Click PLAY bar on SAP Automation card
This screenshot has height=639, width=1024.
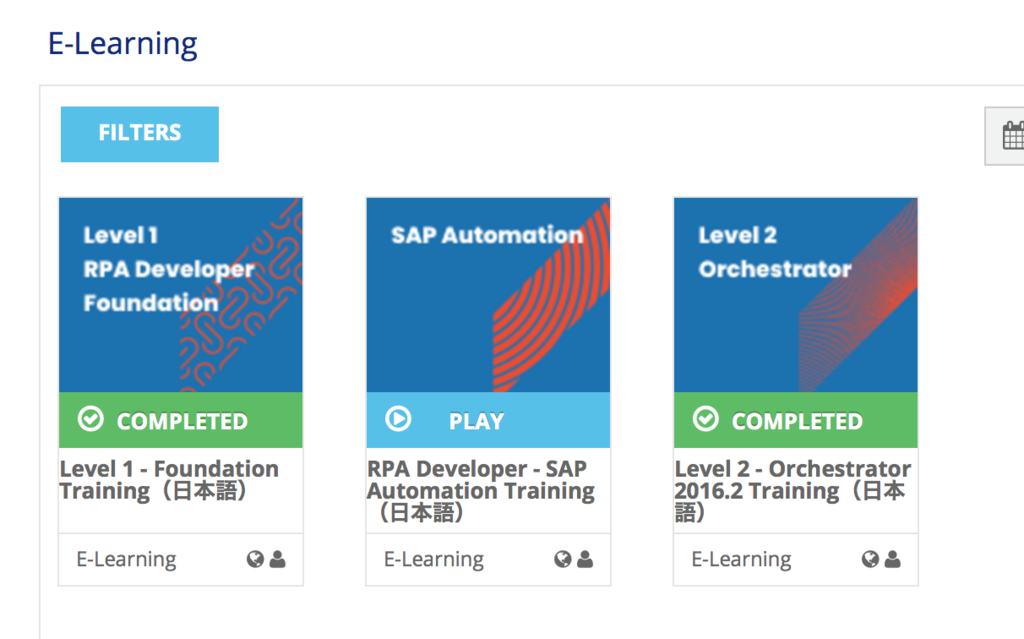(488, 420)
